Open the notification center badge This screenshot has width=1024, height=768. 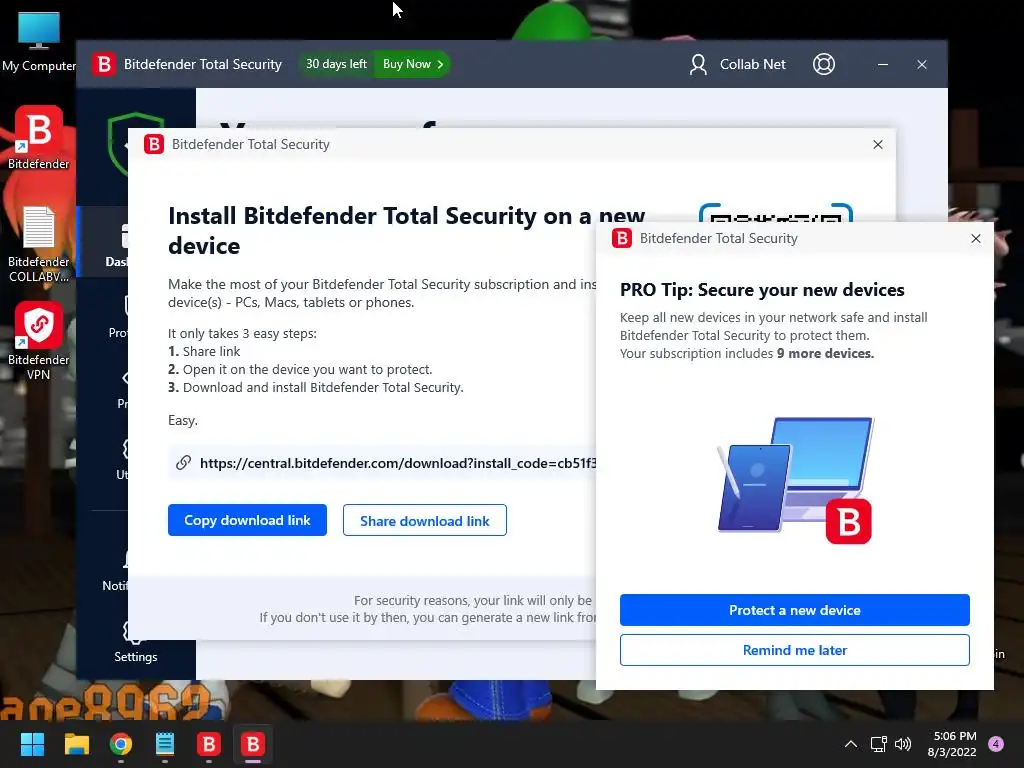pyautogui.click(x=996, y=744)
